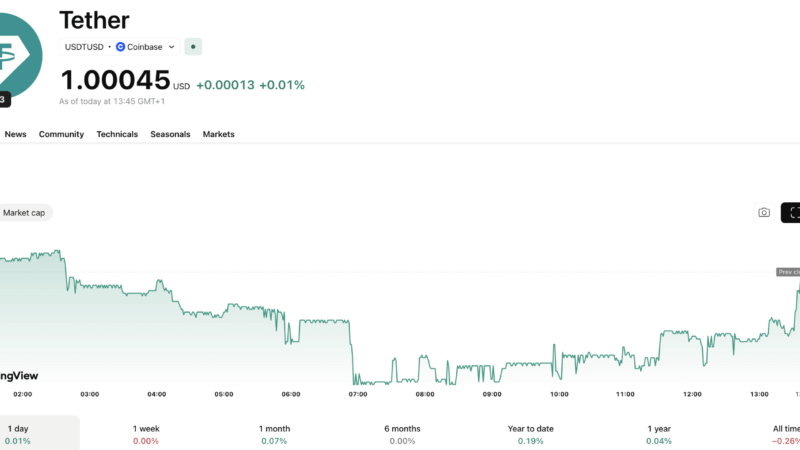Image resolution: width=800 pixels, height=450 pixels.
Task: Select the Year to date range
Action: click(x=531, y=434)
